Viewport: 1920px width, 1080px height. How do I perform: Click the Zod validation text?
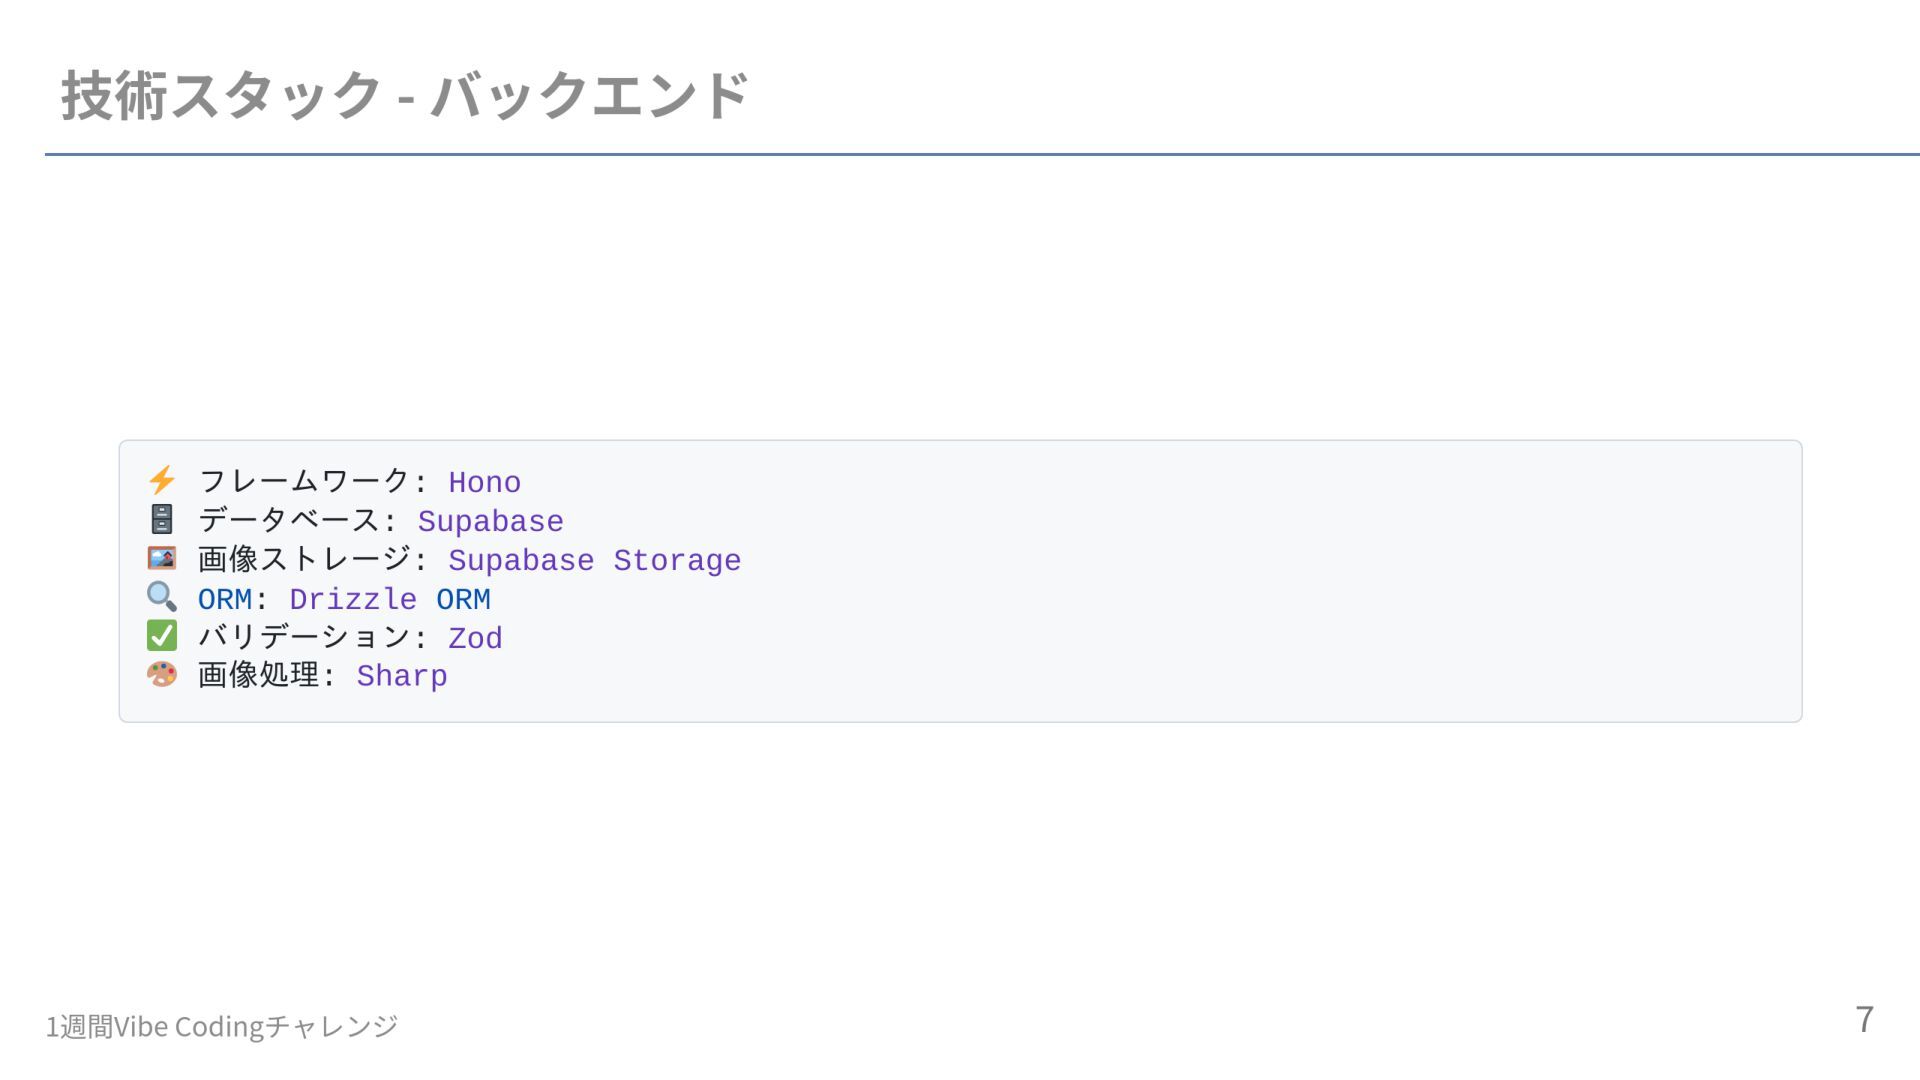tap(476, 639)
